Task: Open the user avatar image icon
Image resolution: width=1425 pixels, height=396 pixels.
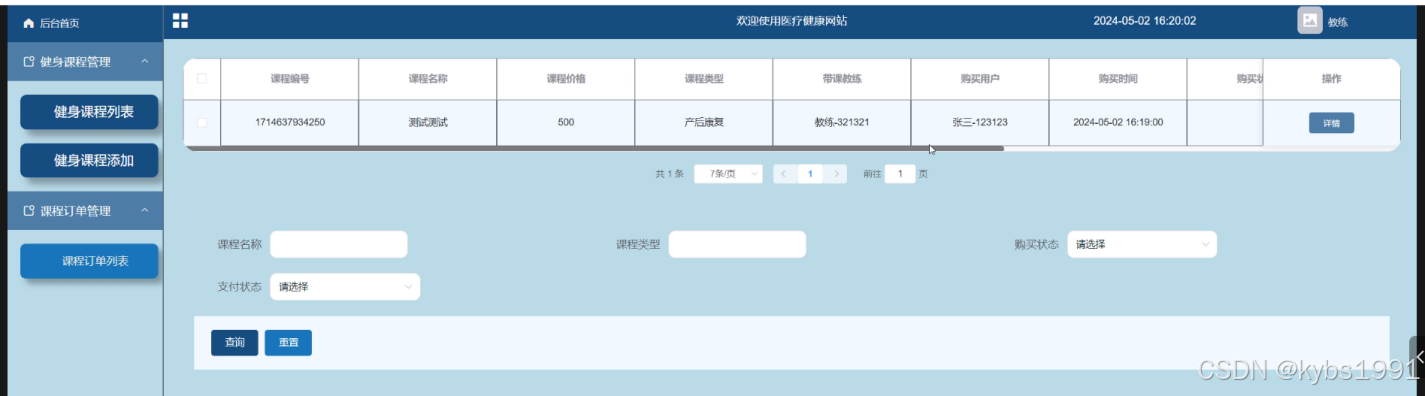Action: pyautogui.click(x=1310, y=20)
